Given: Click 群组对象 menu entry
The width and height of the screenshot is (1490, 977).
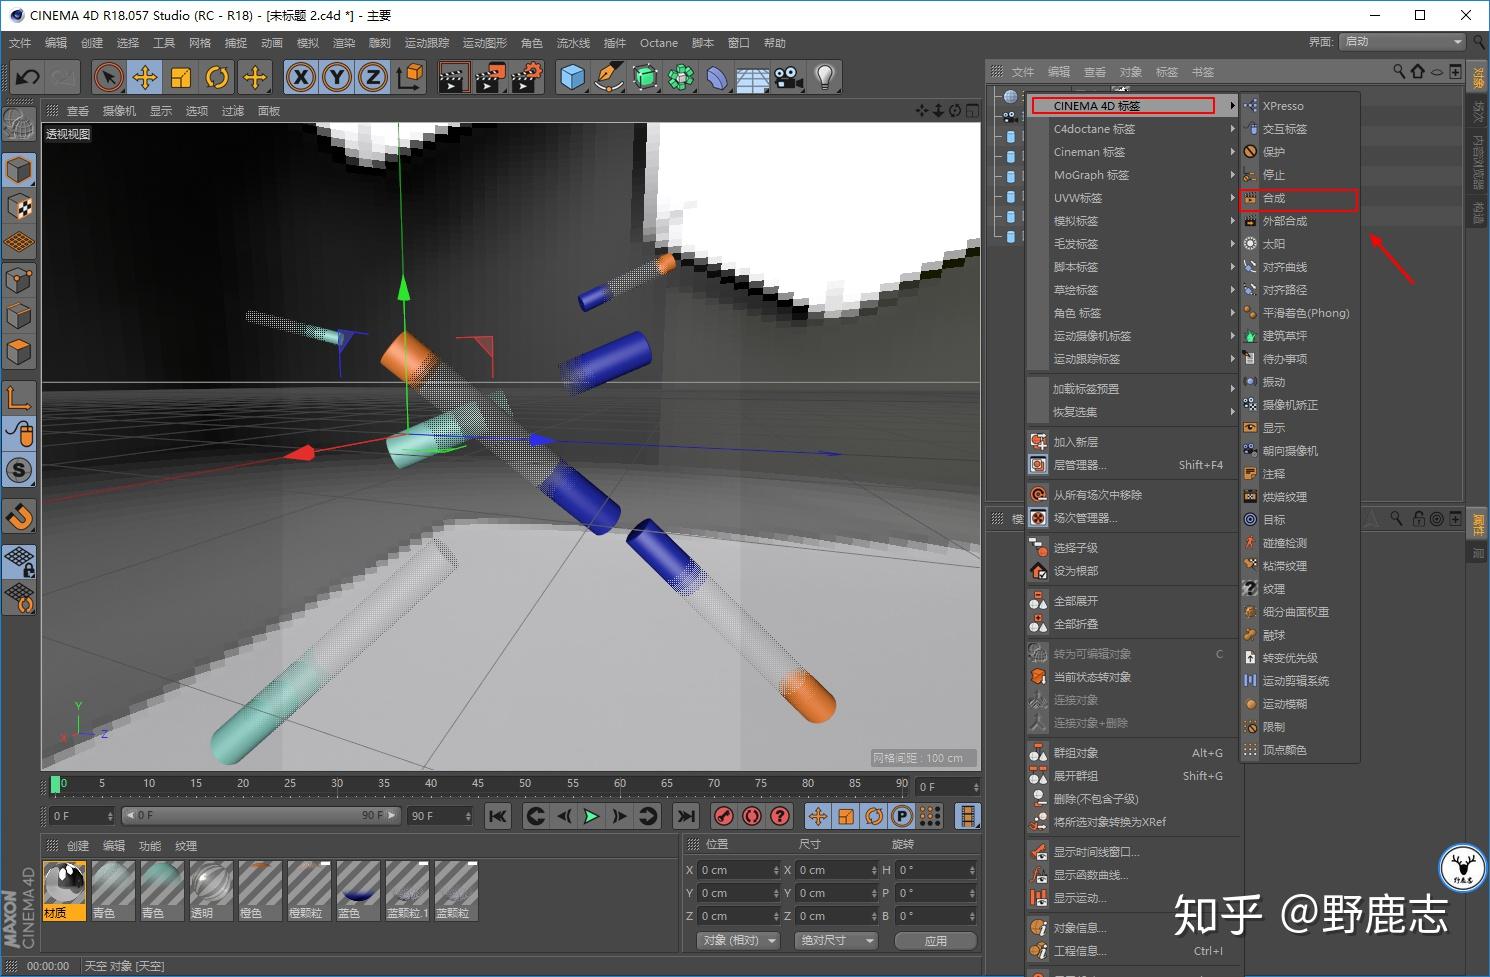Looking at the screenshot, I should pyautogui.click(x=1132, y=753).
